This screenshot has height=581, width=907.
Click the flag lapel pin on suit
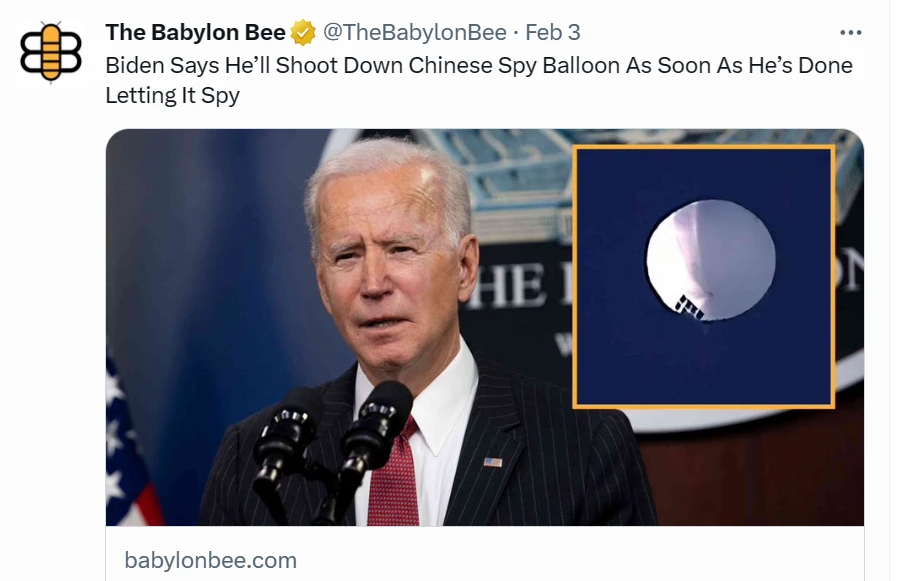coord(493,462)
